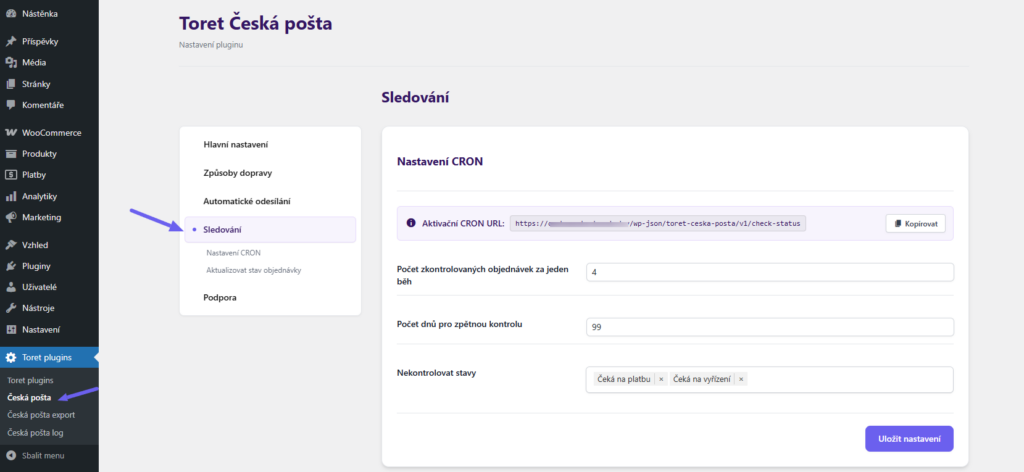The image size is (1024, 472).
Task: Click the Platby dollar icon
Action: click(10, 175)
